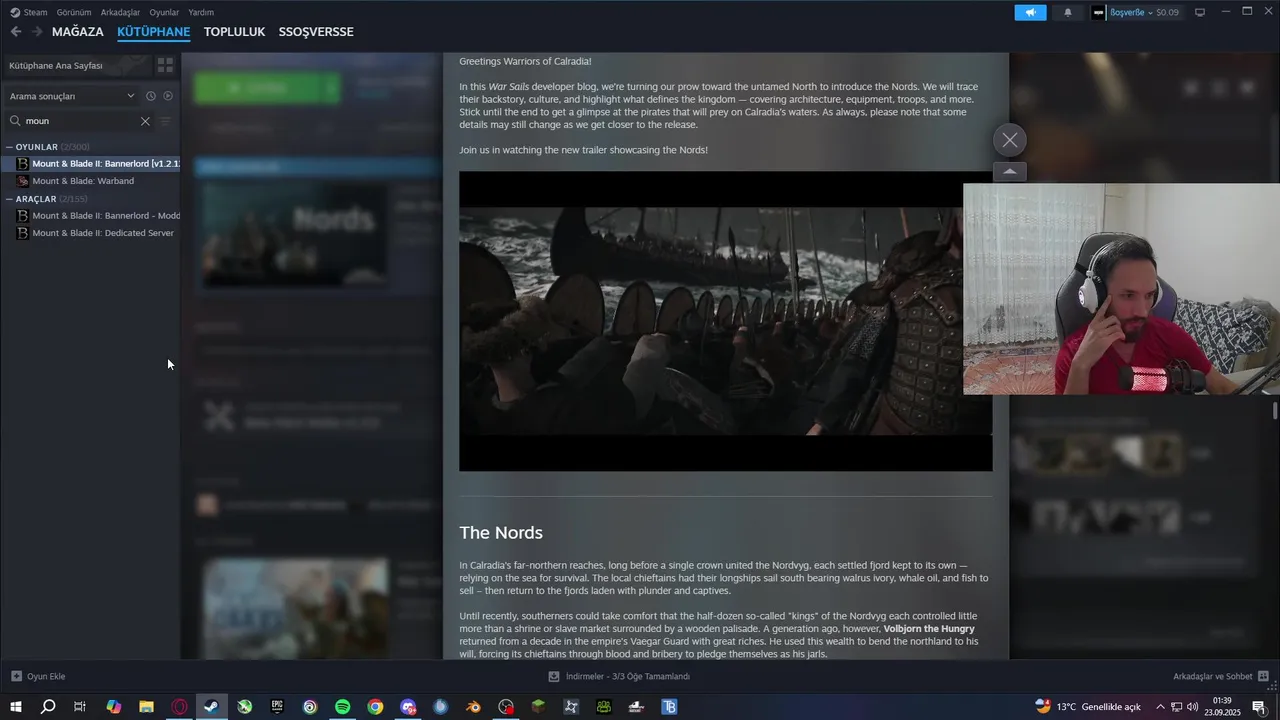The image size is (1280, 720).
Task: Open the Arama sonuçları collection dropdown
Action: 72,96
